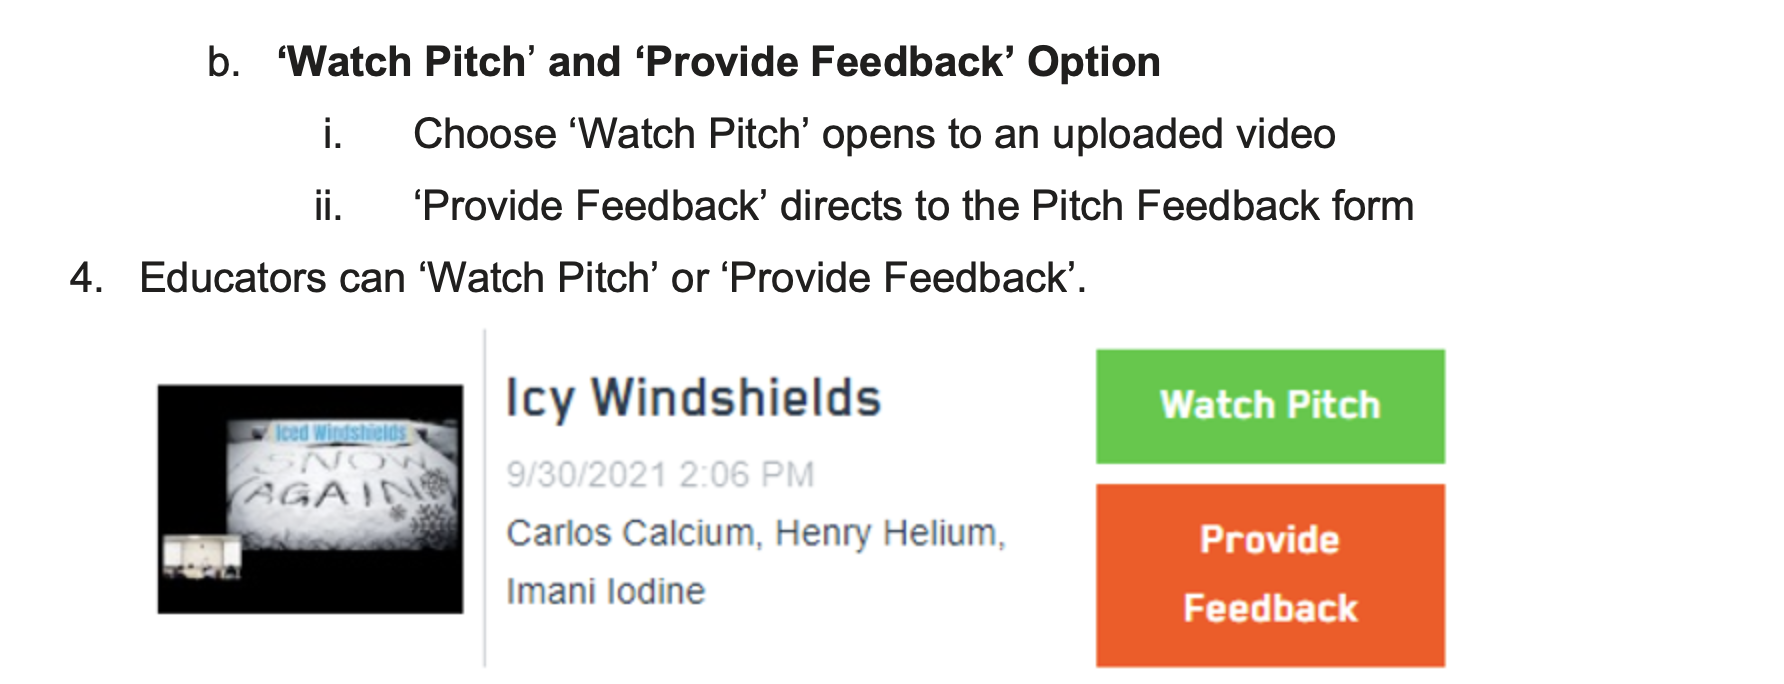Click the green Watch Pitch button
The width and height of the screenshot is (1784, 684).
click(x=1270, y=406)
